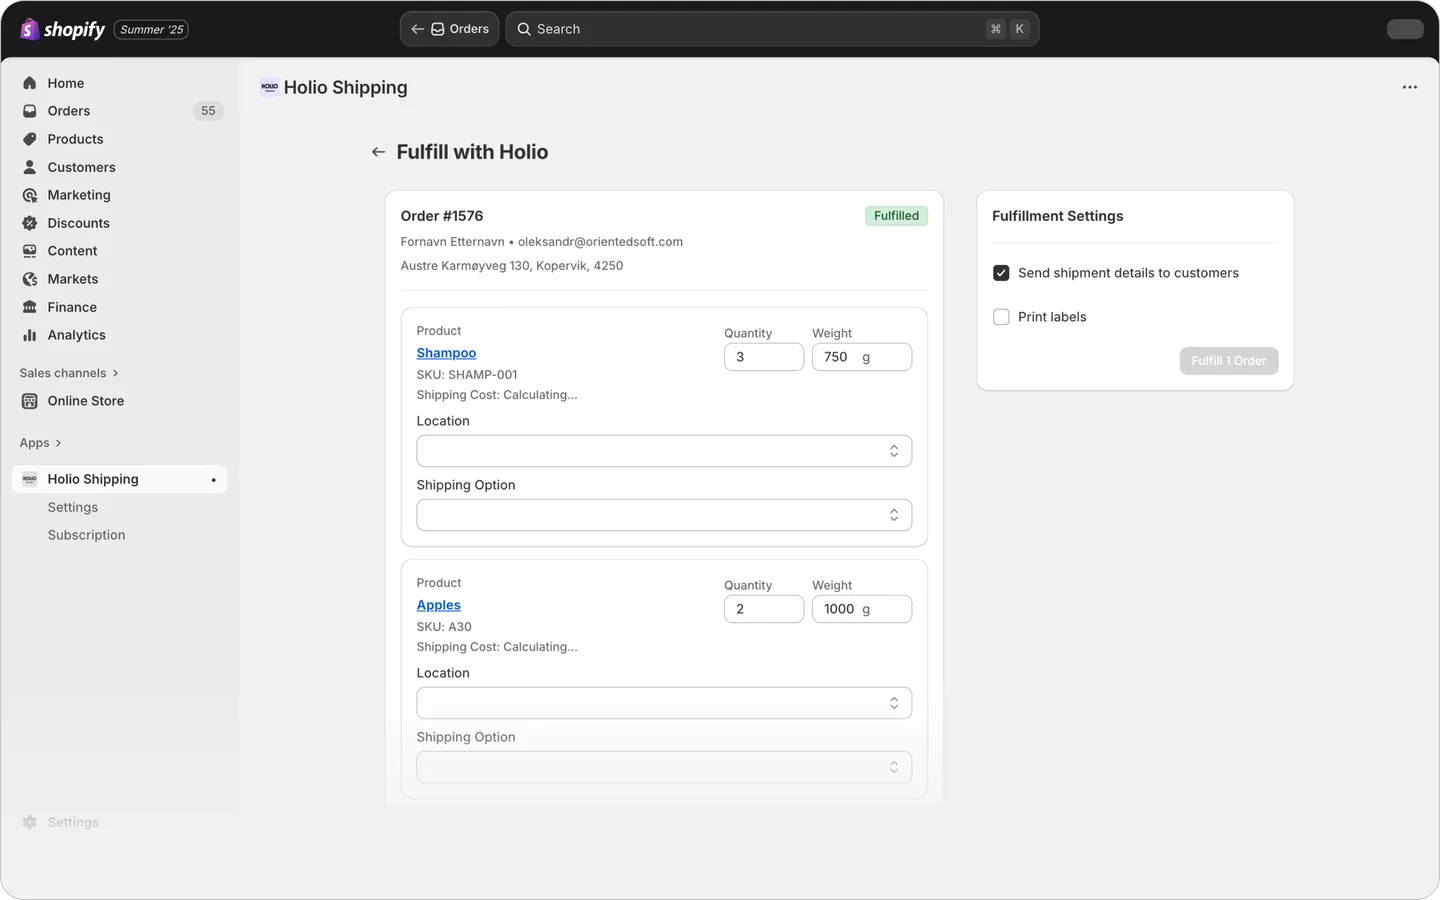Open the Marketing target icon
This screenshot has height=900, width=1440.
[x=30, y=195]
